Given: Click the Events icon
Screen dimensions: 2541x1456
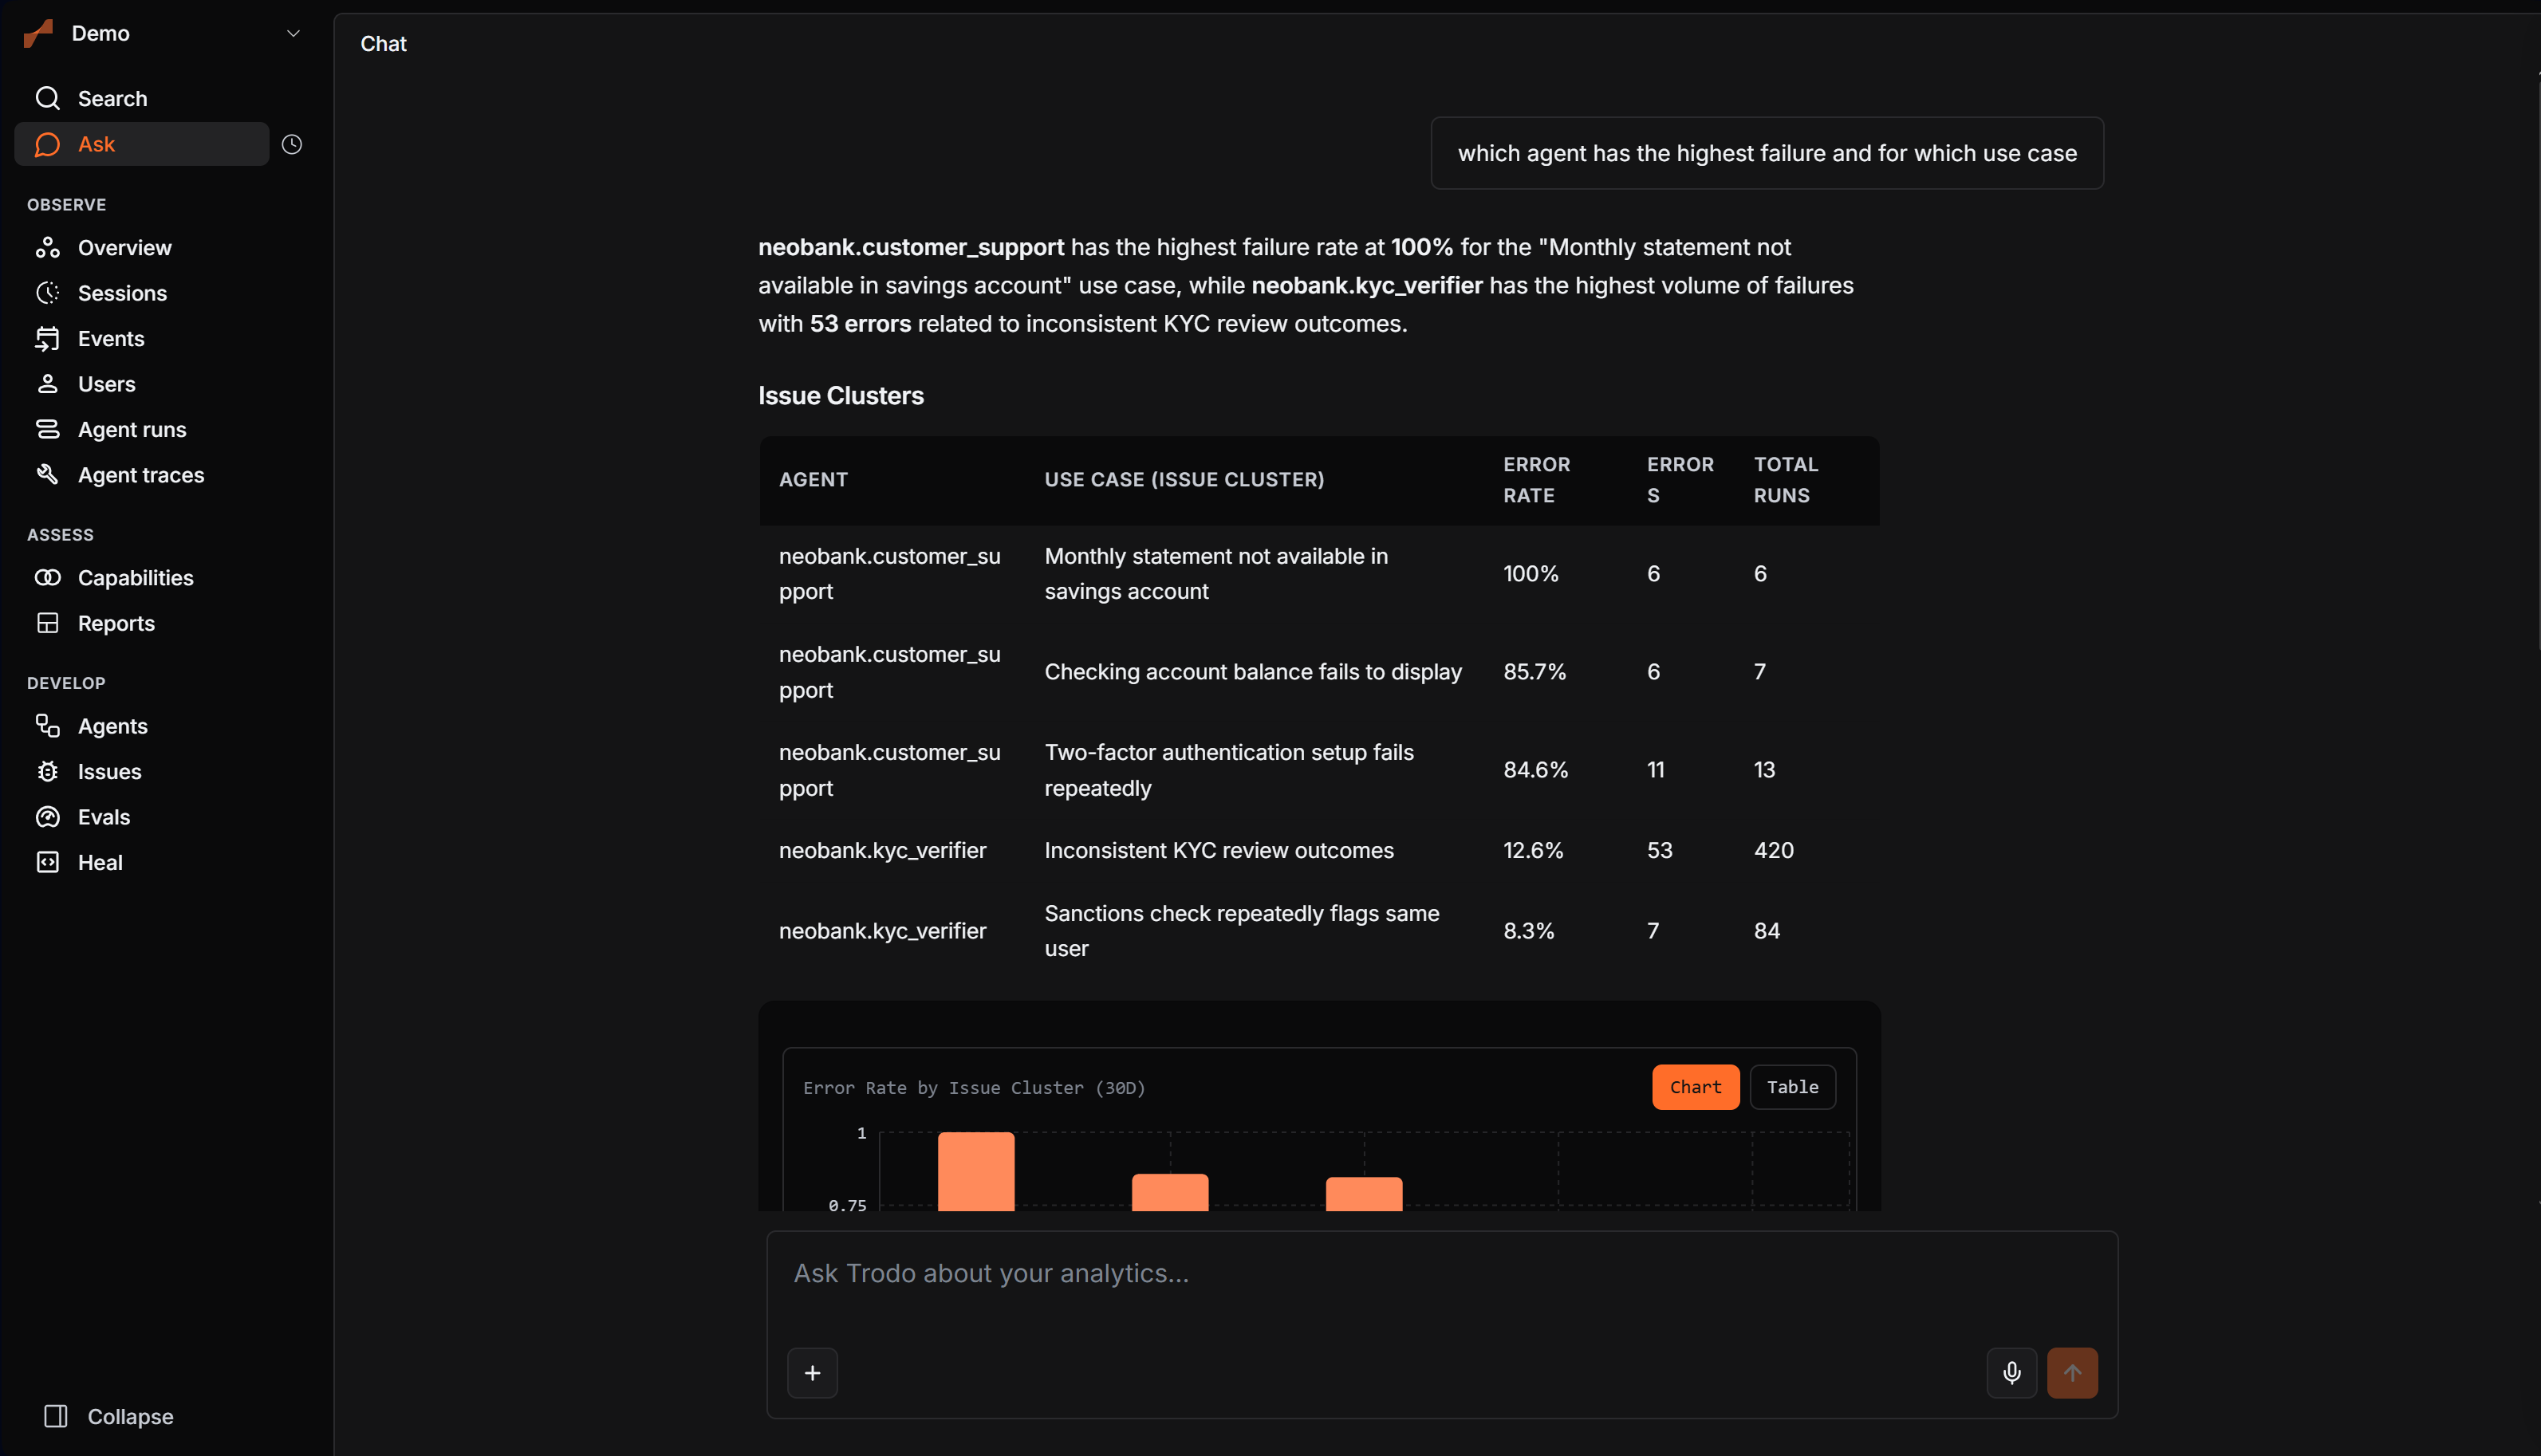Looking at the screenshot, I should coord(47,338).
